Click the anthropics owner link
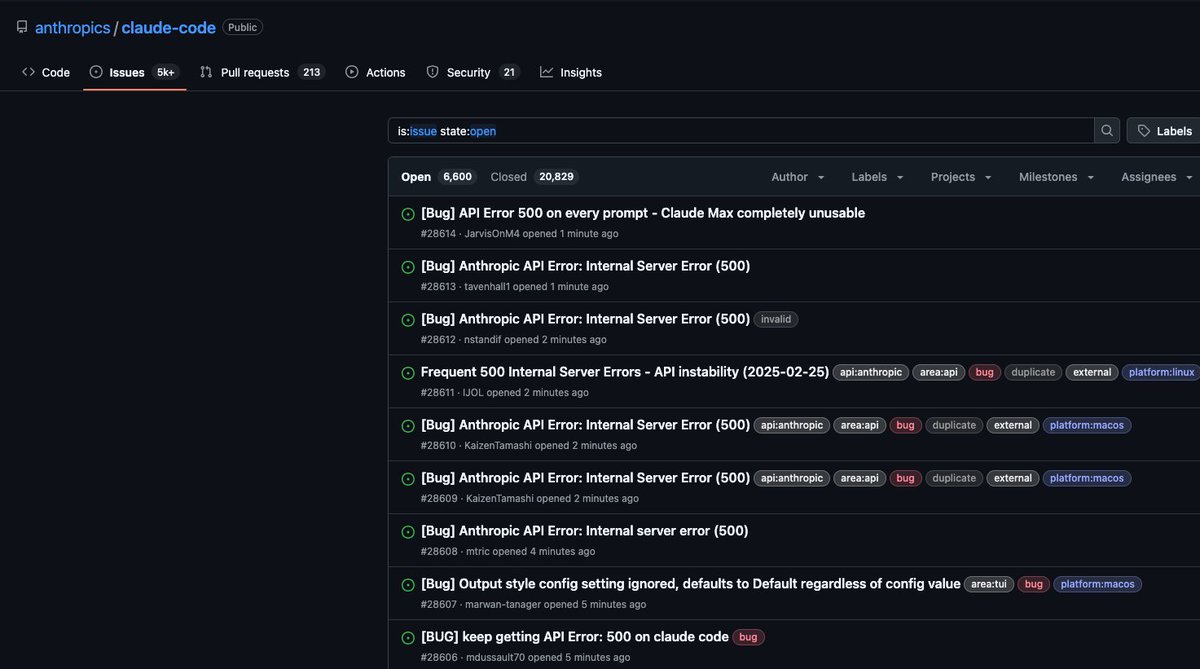 tap(73, 28)
